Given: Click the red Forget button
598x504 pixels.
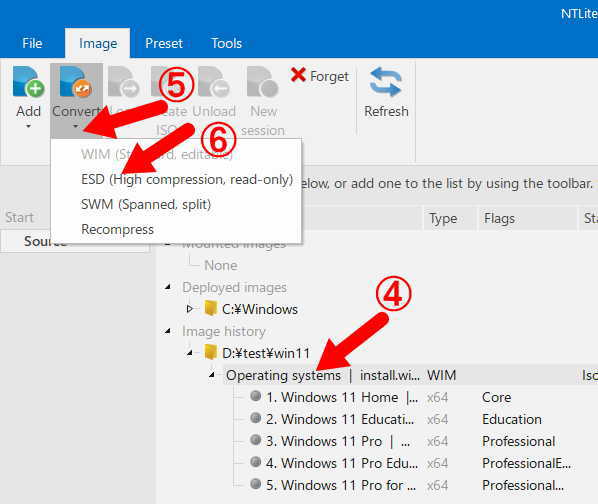Looking at the screenshot, I should pyautogui.click(x=319, y=76).
